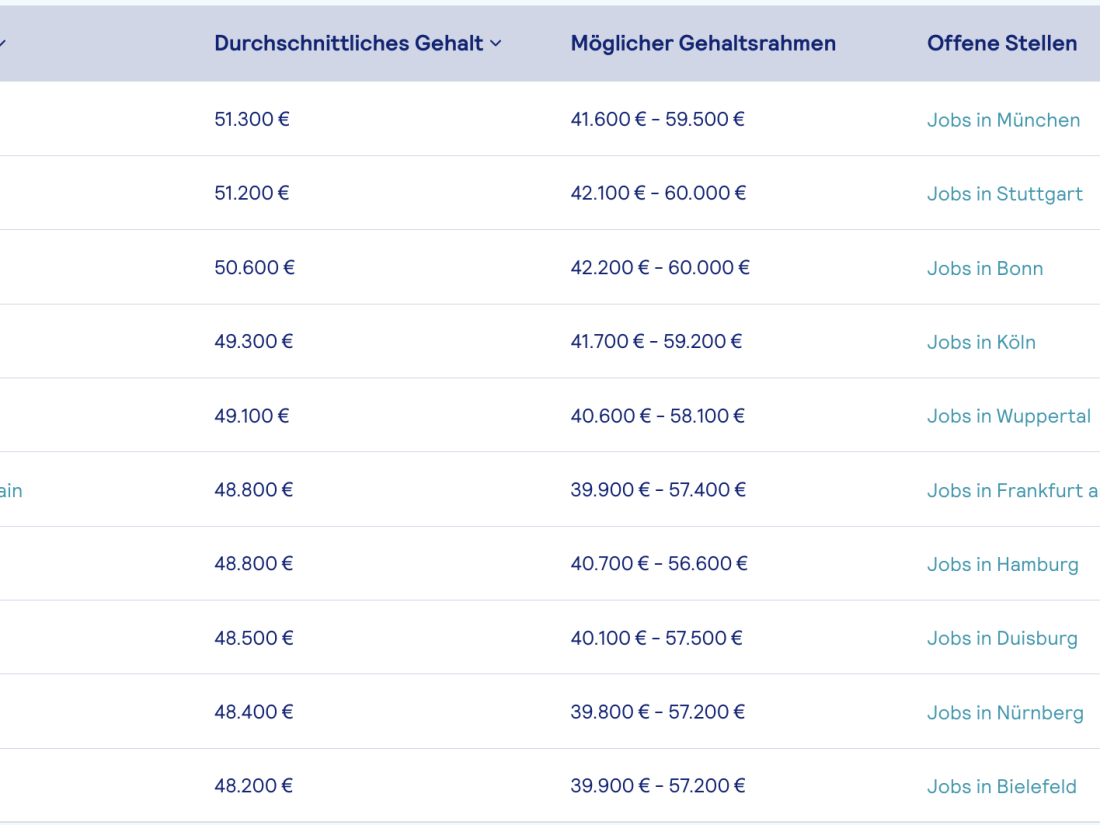1100x825 pixels.
Task: Open the Jobs in Stuttgart link
Action: tap(1004, 194)
